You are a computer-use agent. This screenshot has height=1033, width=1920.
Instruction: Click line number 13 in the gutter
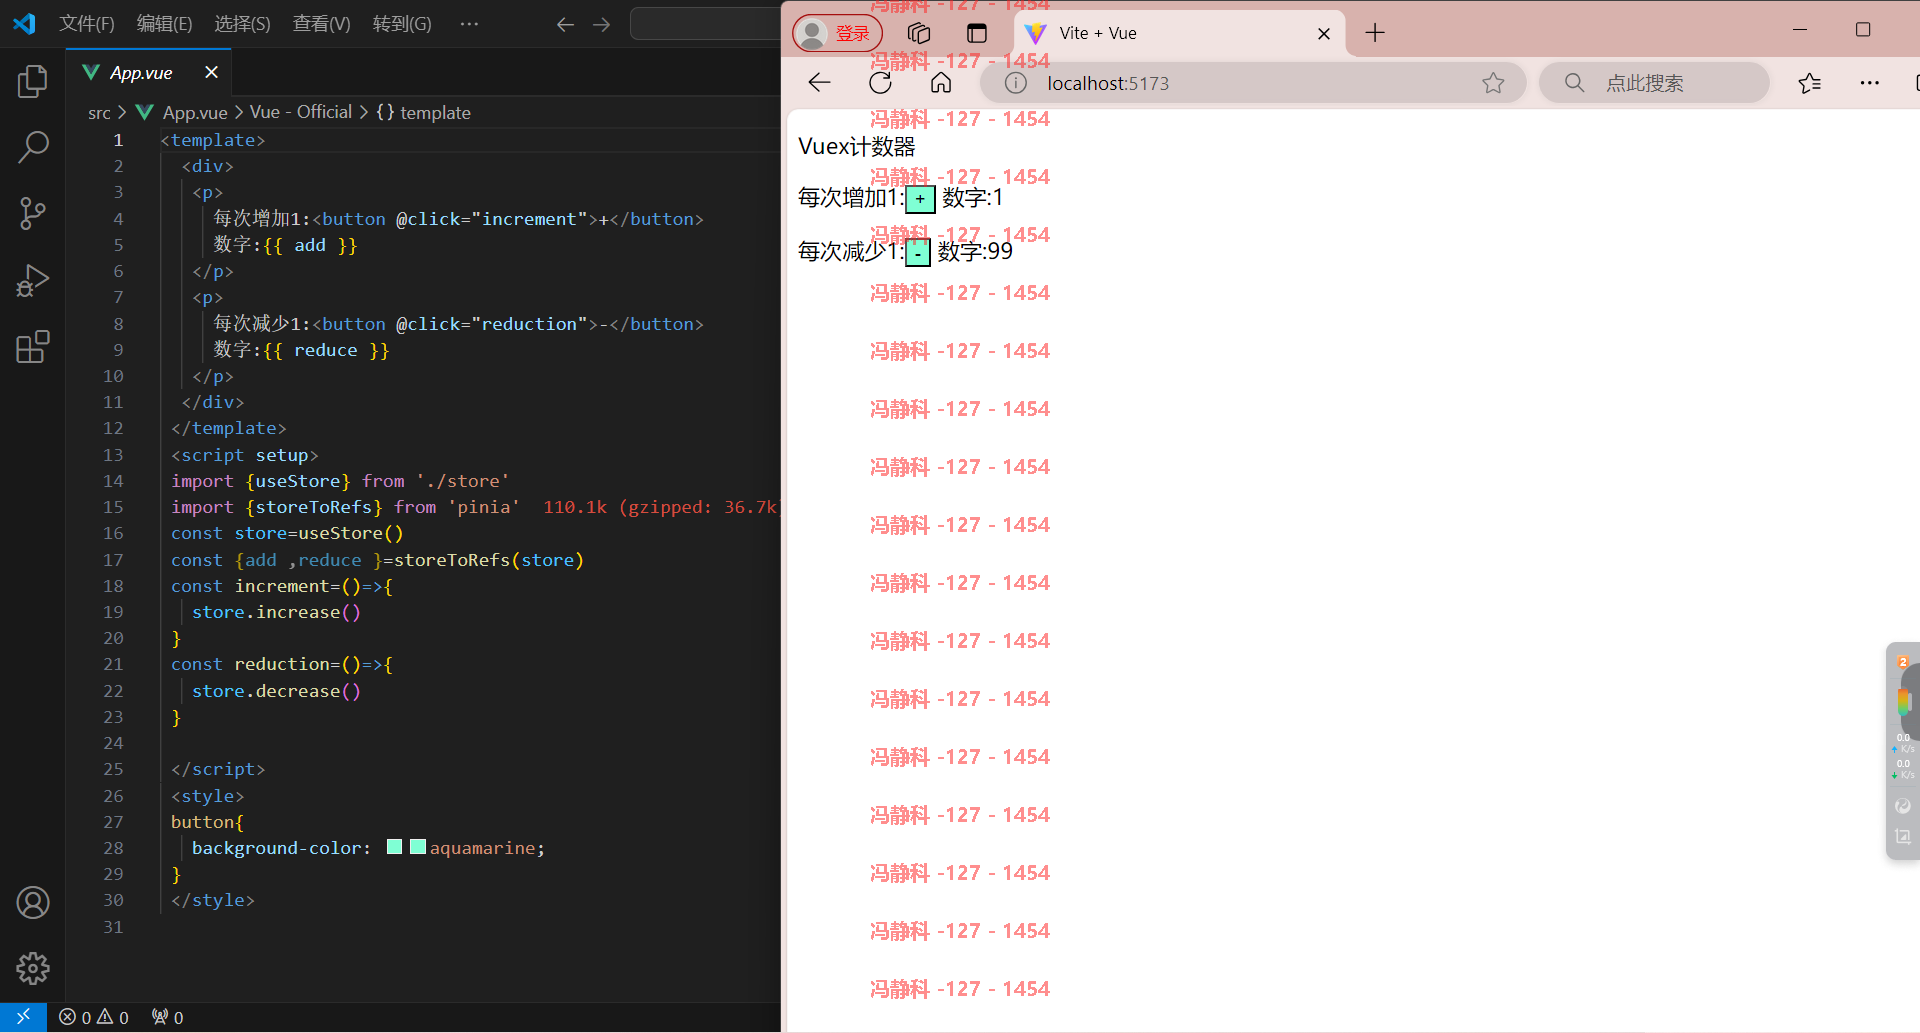pyautogui.click(x=114, y=455)
